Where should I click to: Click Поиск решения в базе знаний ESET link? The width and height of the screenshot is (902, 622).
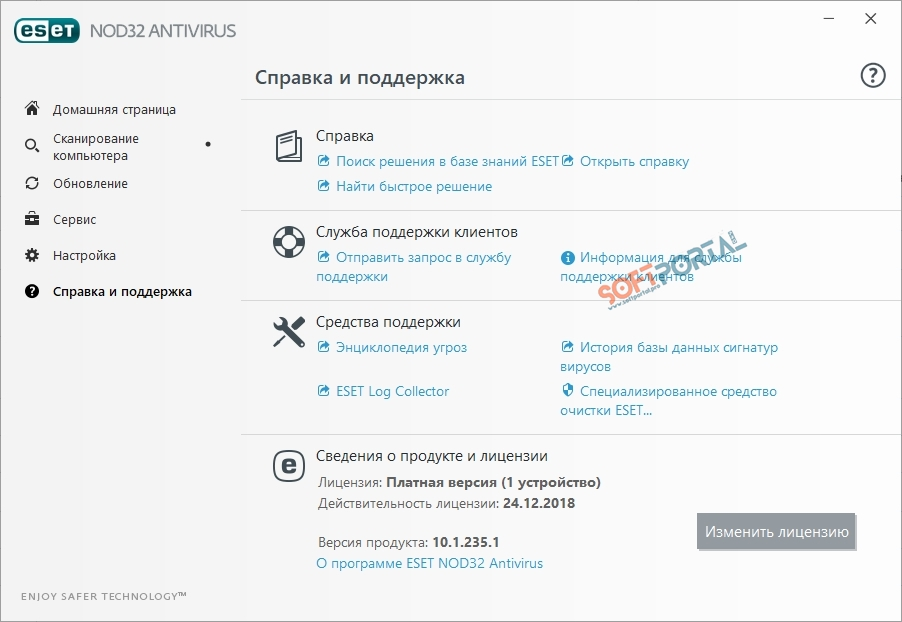click(x=448, y=161)
